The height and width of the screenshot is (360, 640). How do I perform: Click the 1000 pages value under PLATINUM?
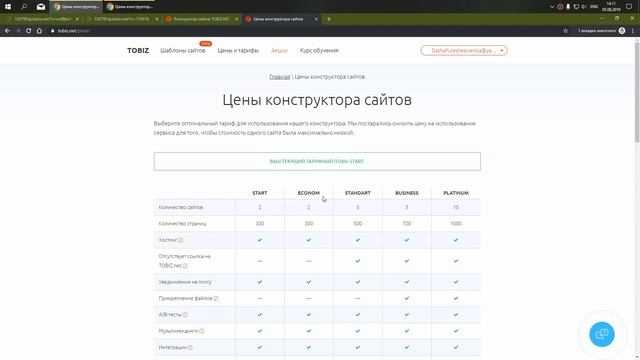pos(456,224)
